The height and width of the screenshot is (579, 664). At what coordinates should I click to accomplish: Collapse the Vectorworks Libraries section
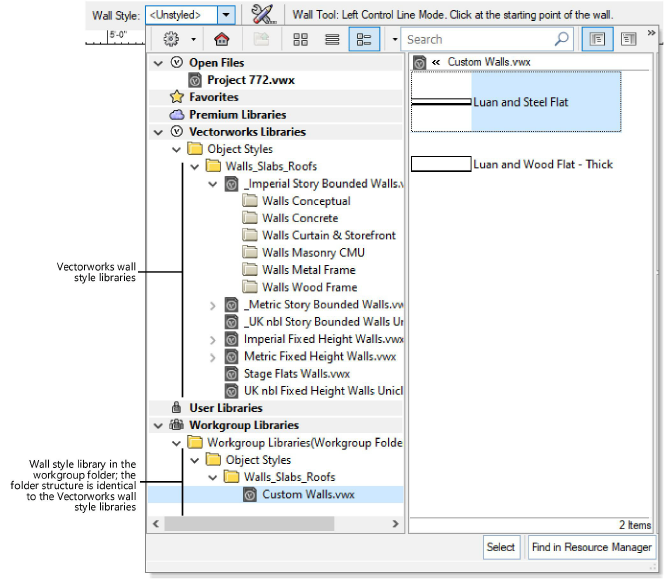click(158, 132)
